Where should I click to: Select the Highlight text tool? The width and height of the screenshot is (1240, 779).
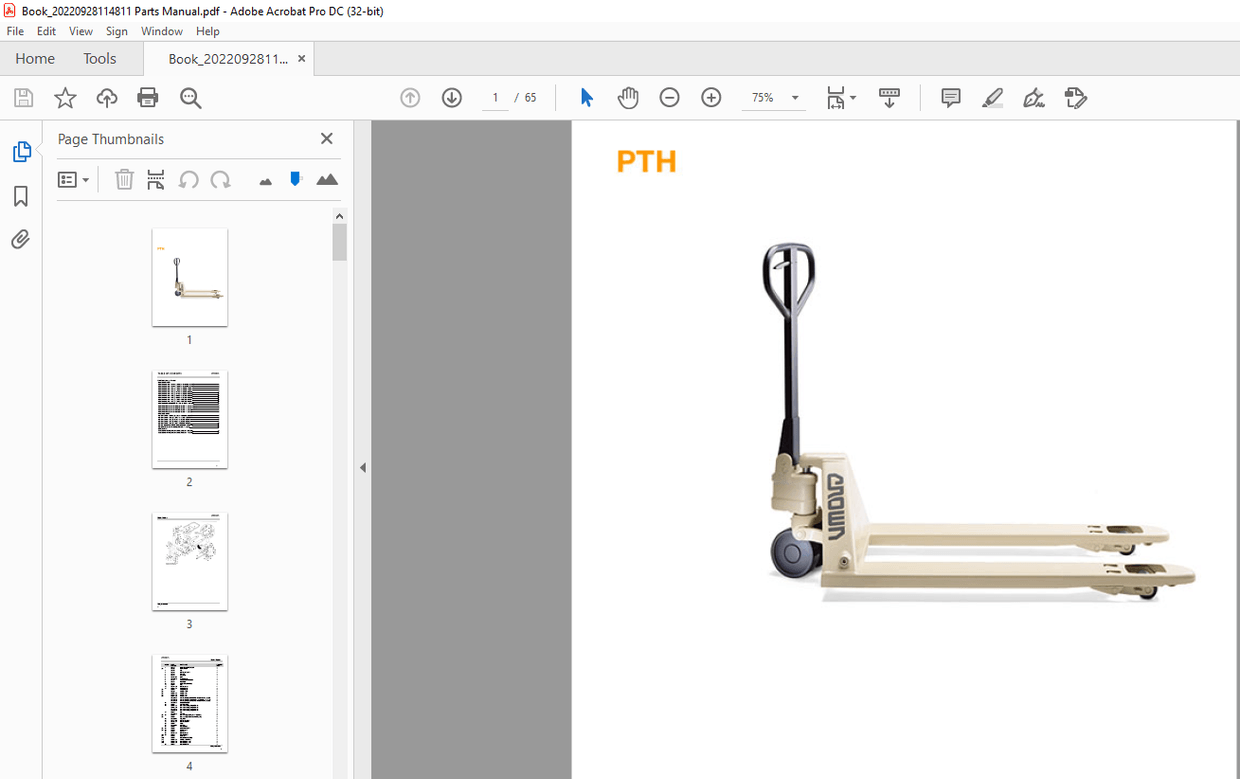point(992,97)
